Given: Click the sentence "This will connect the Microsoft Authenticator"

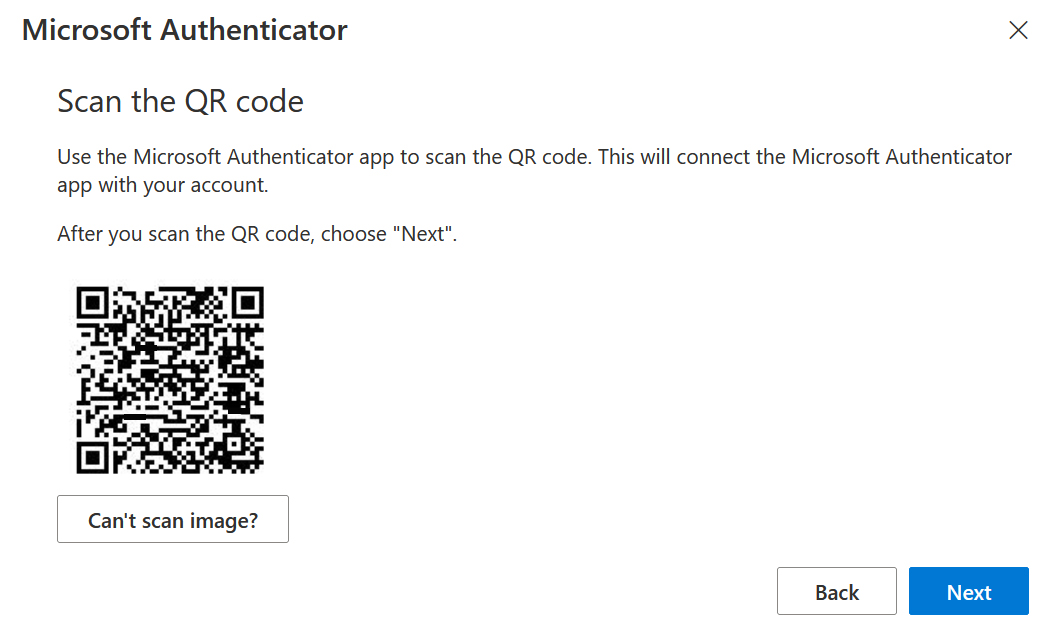Looking at the screenshot, I should point(805,157).
